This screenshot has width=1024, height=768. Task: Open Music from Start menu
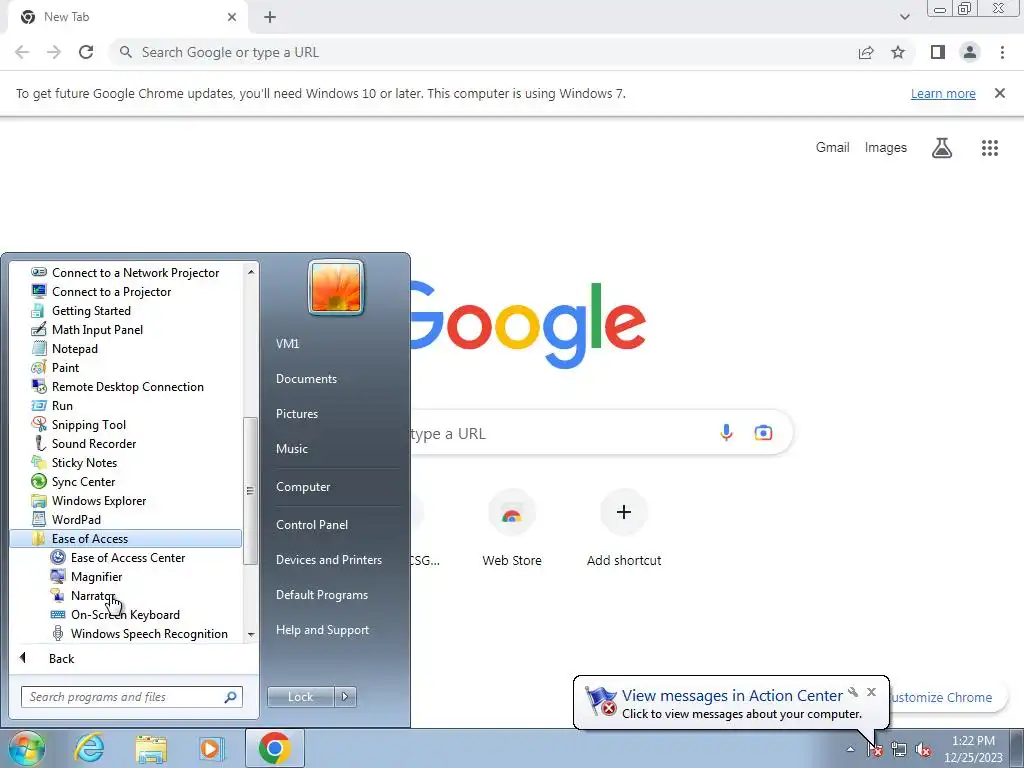(x=291, y=449)
